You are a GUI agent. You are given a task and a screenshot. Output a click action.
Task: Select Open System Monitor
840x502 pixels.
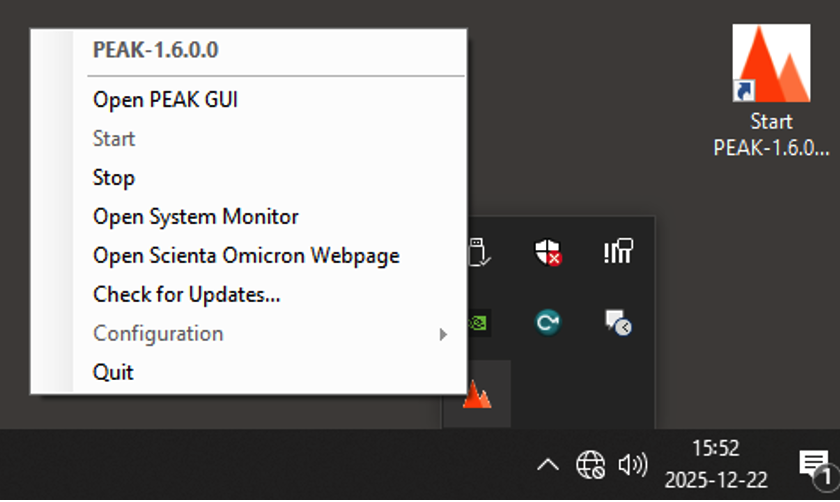pyautogui.click(x=196, y=217)
